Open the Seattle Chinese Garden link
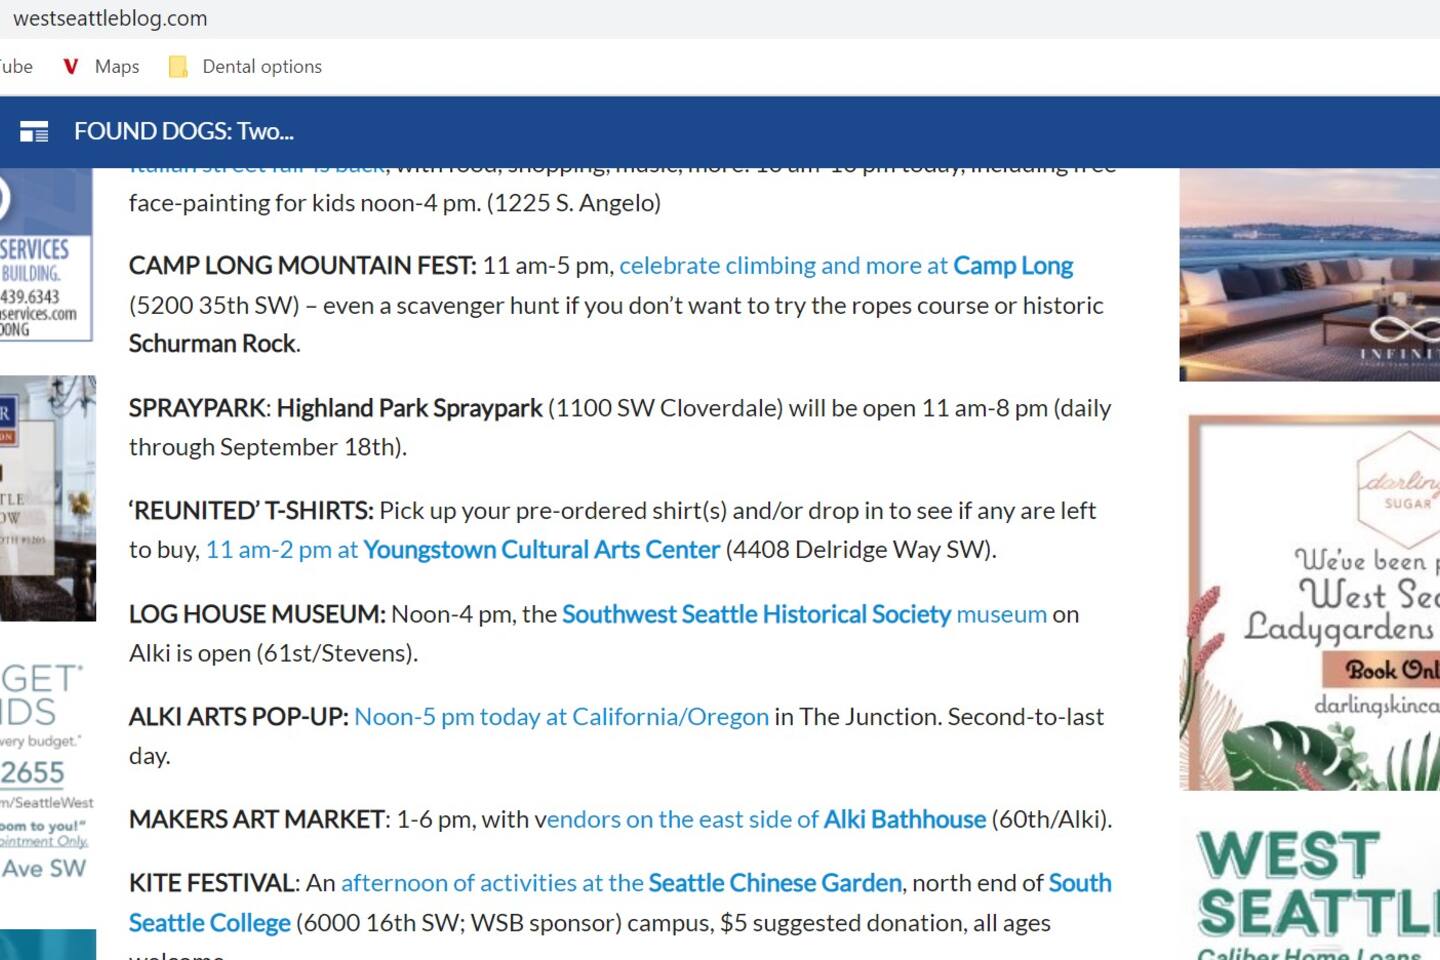1440x960 pixels. point(775,884)
